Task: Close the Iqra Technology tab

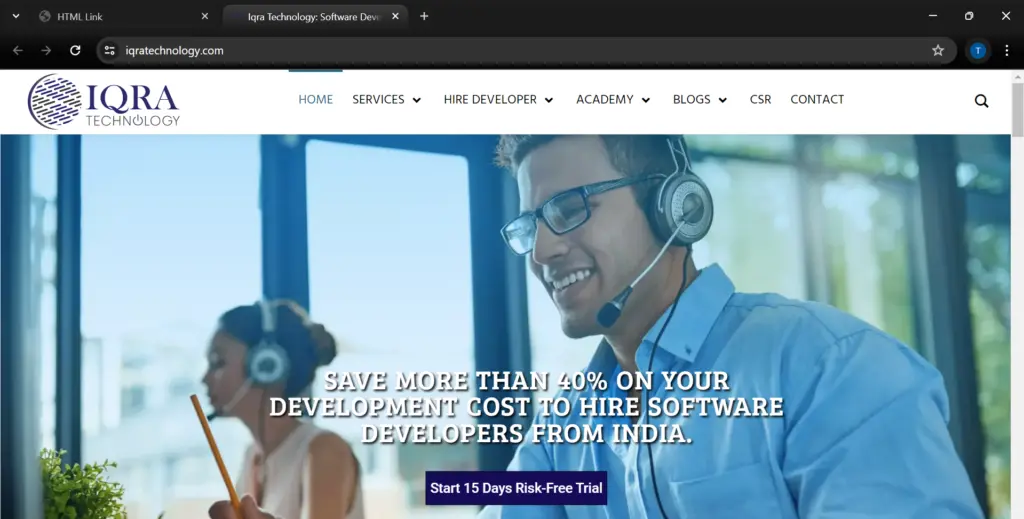Action: tap(395, 16)
